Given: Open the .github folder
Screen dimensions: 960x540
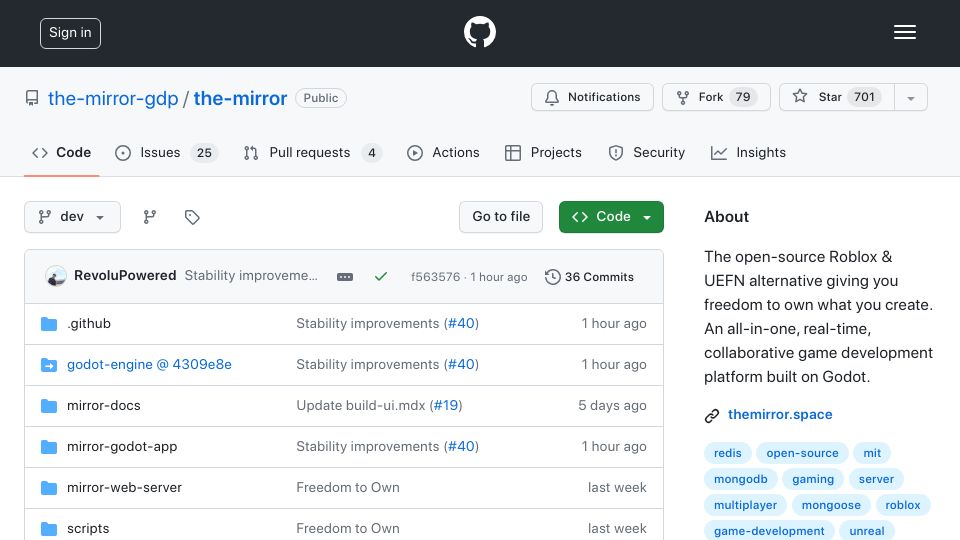Looking at the screenshot, I should (89, 323).
